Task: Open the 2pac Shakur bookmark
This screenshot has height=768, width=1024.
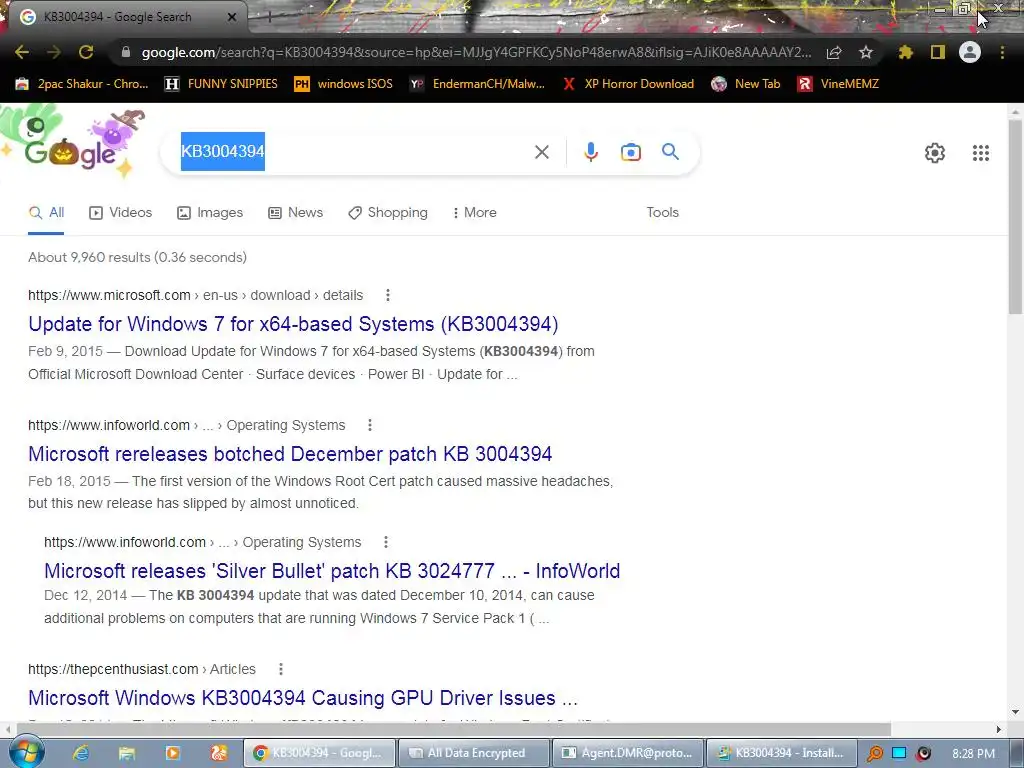Action: [82, 84]
